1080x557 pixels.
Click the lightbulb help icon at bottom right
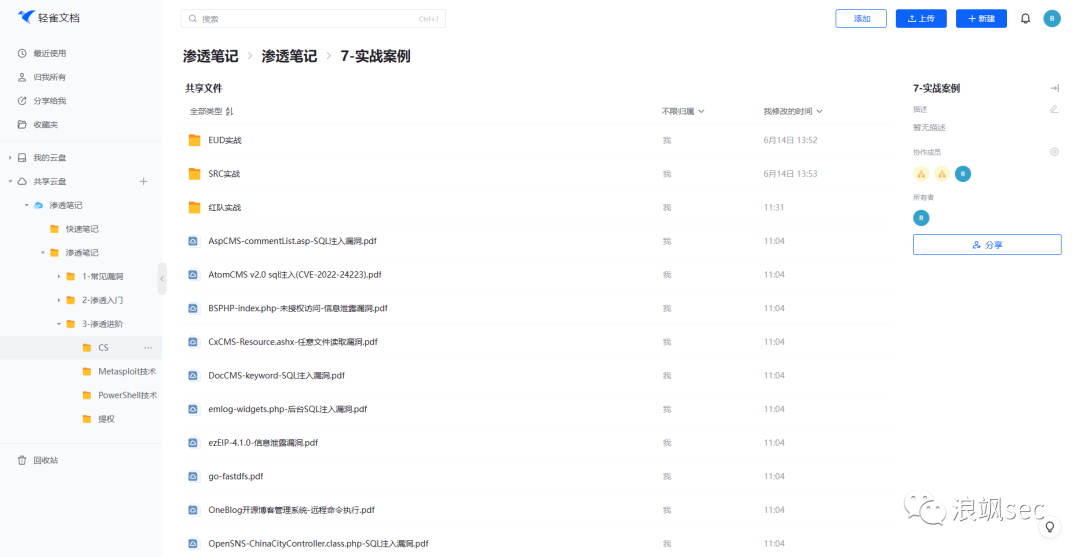[x=1050, y=527]
